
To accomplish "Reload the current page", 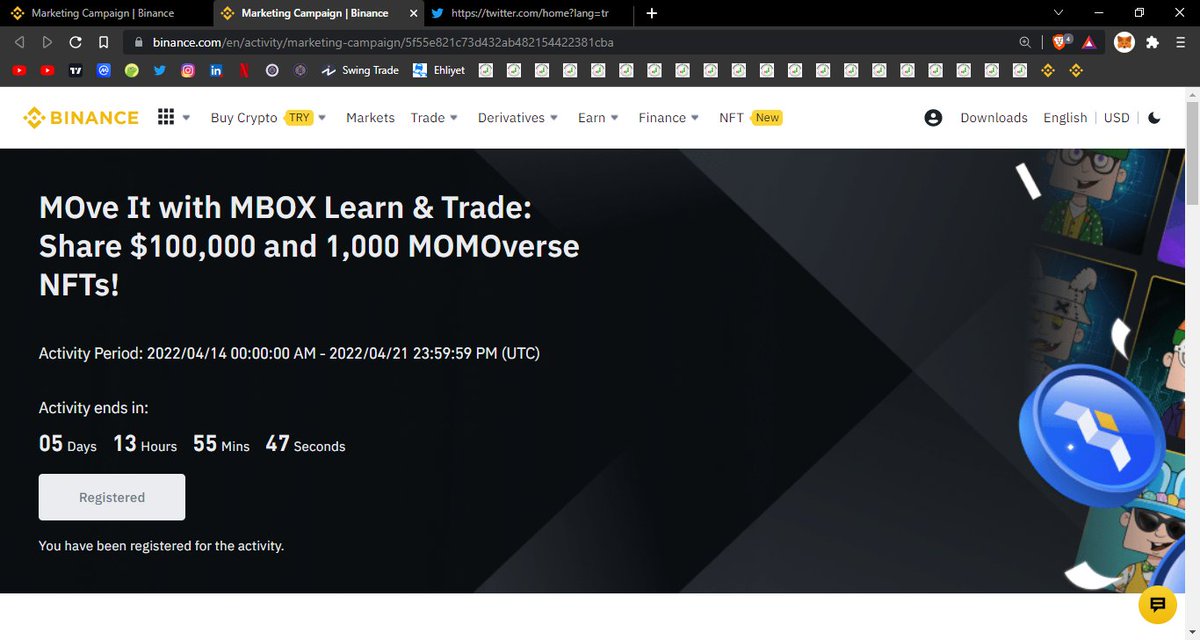I will tap(75, 42).
